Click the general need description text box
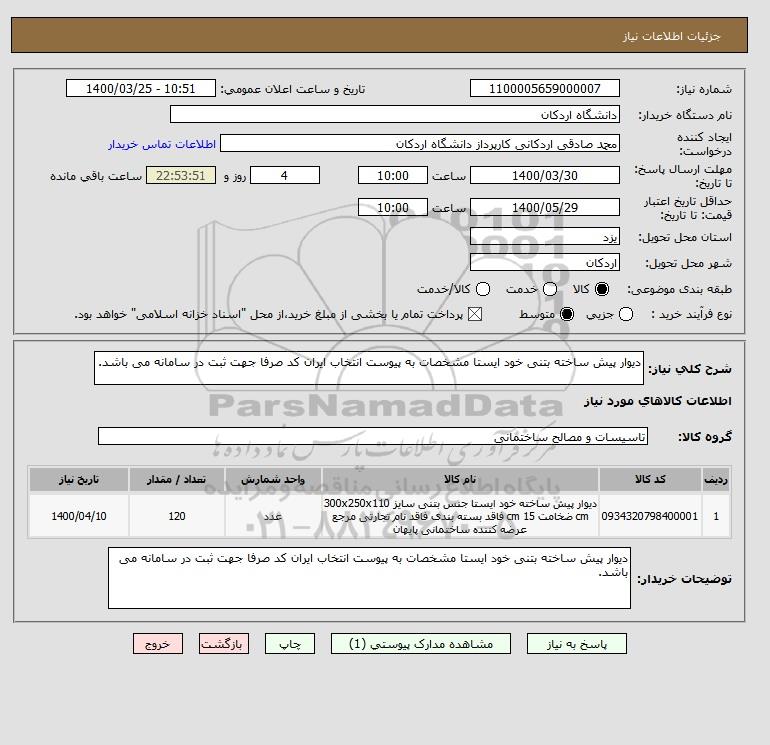Screen dimensions: 770x745 [x=369, y=368]
